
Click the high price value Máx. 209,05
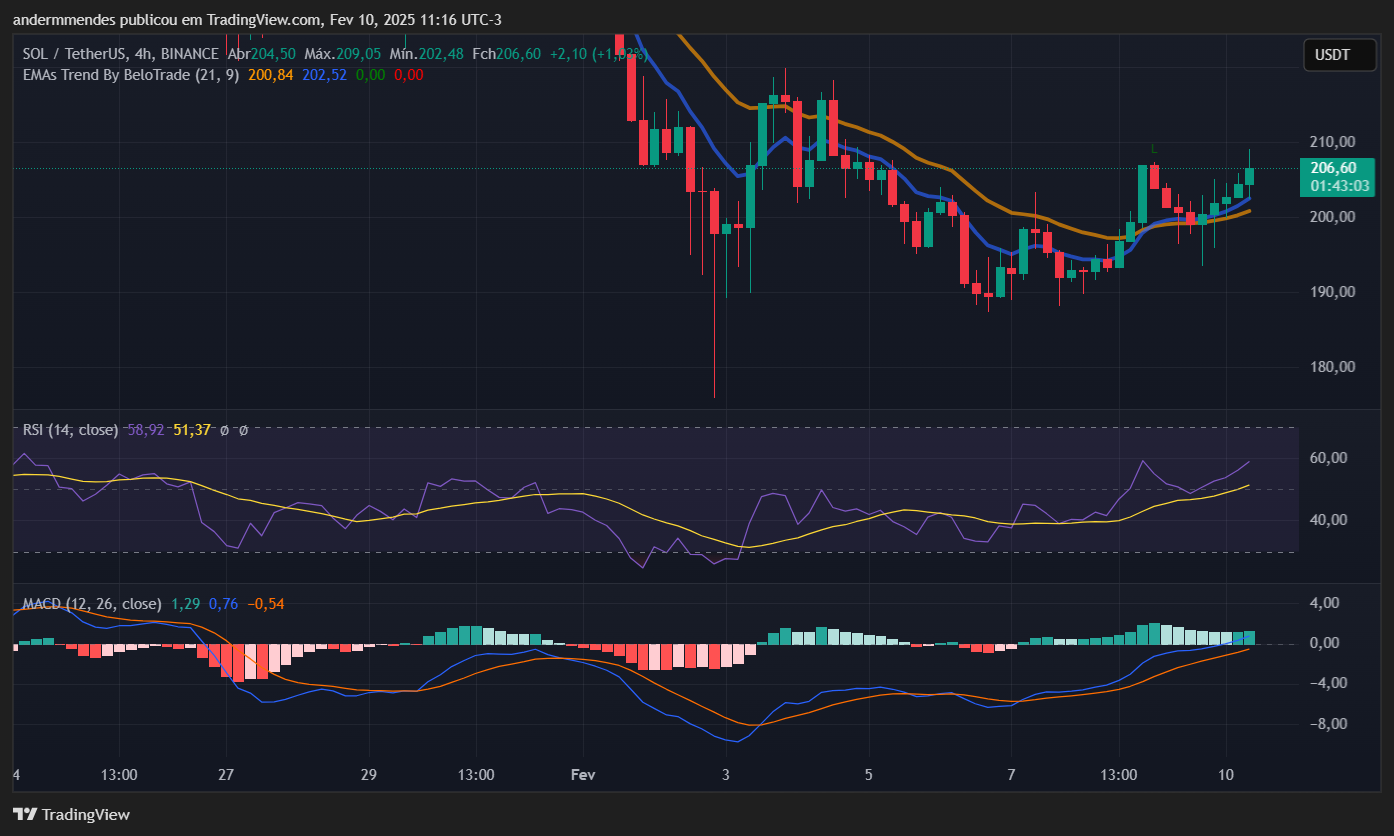(343, 54)
